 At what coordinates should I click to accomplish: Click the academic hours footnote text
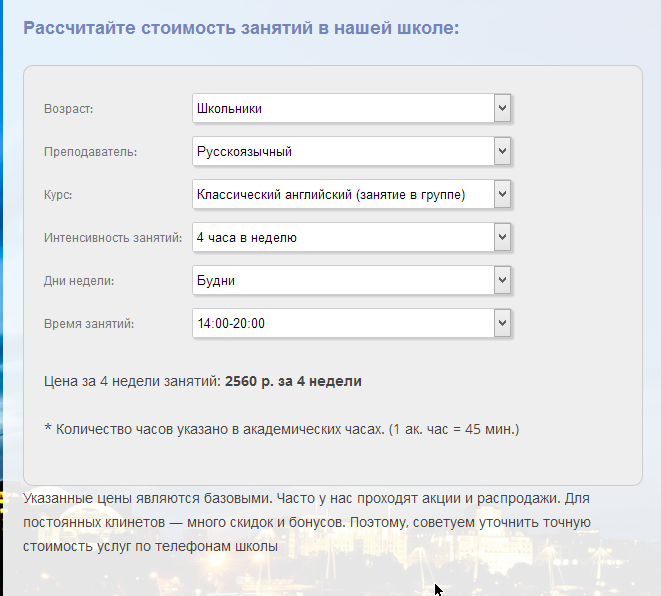(x=283, y=429)
